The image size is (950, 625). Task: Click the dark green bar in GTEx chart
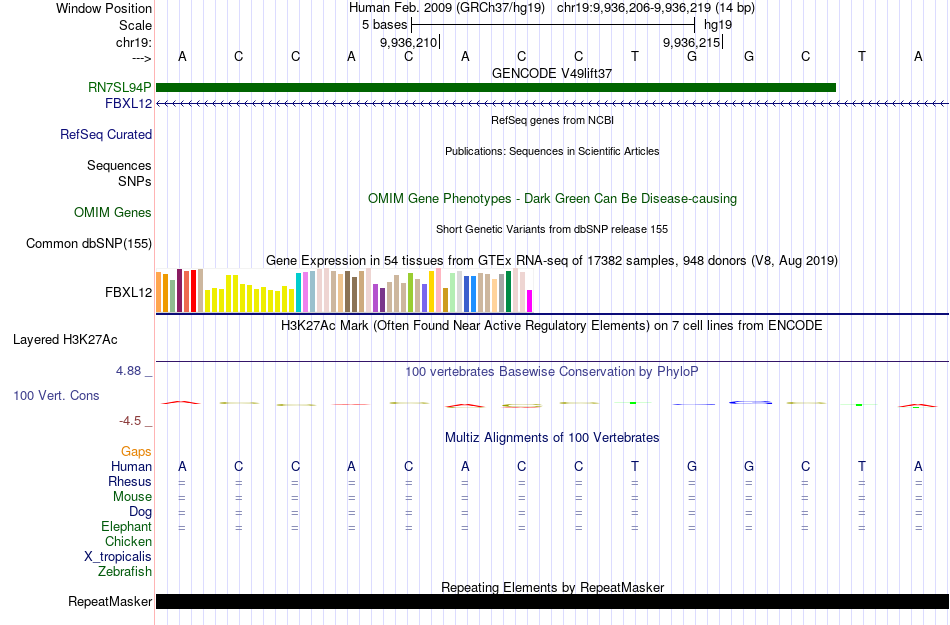[508, 292]
